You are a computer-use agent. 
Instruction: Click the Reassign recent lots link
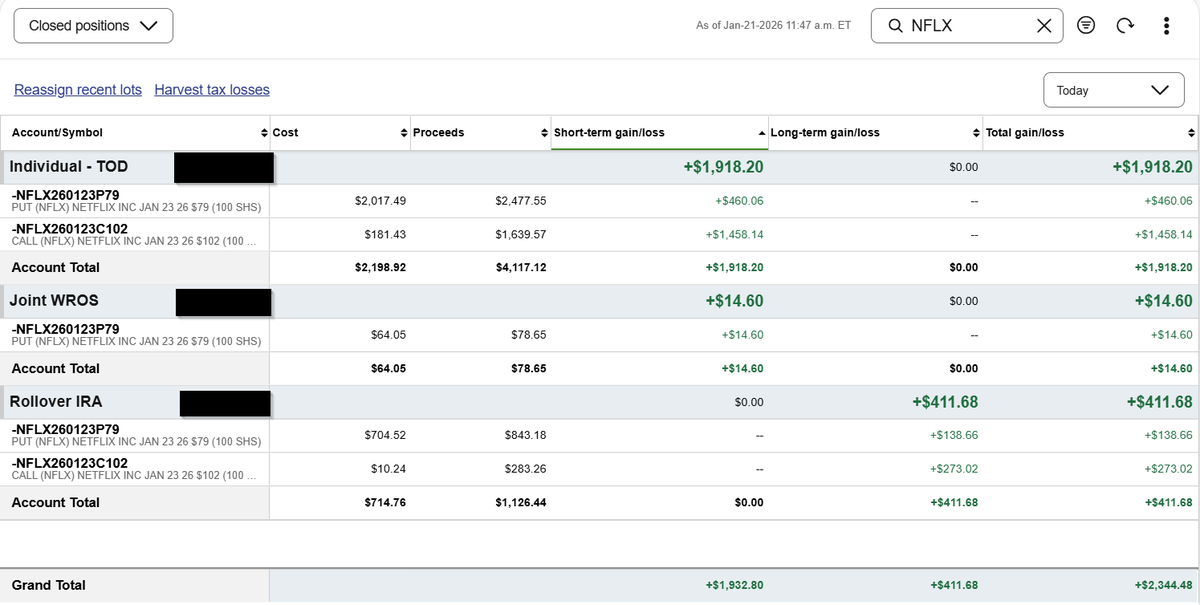[x=78, y=90]
